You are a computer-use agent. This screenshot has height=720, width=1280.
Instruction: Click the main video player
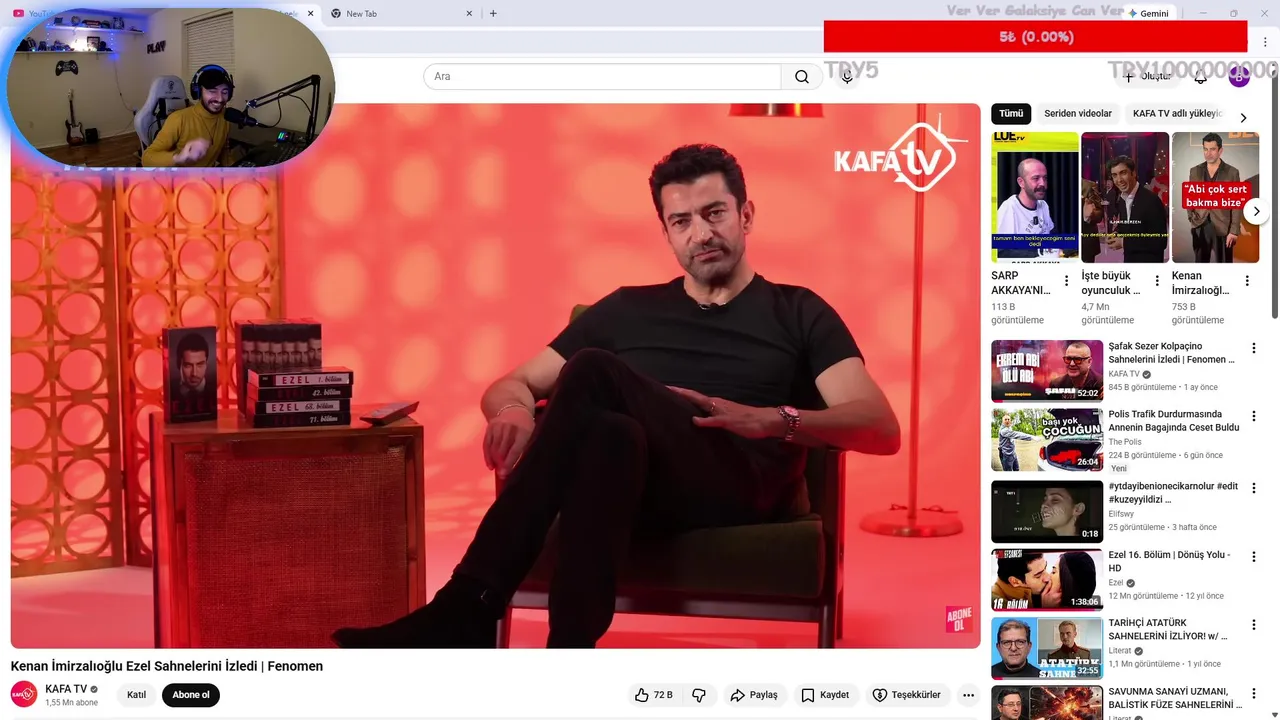[x=495, y=375]
